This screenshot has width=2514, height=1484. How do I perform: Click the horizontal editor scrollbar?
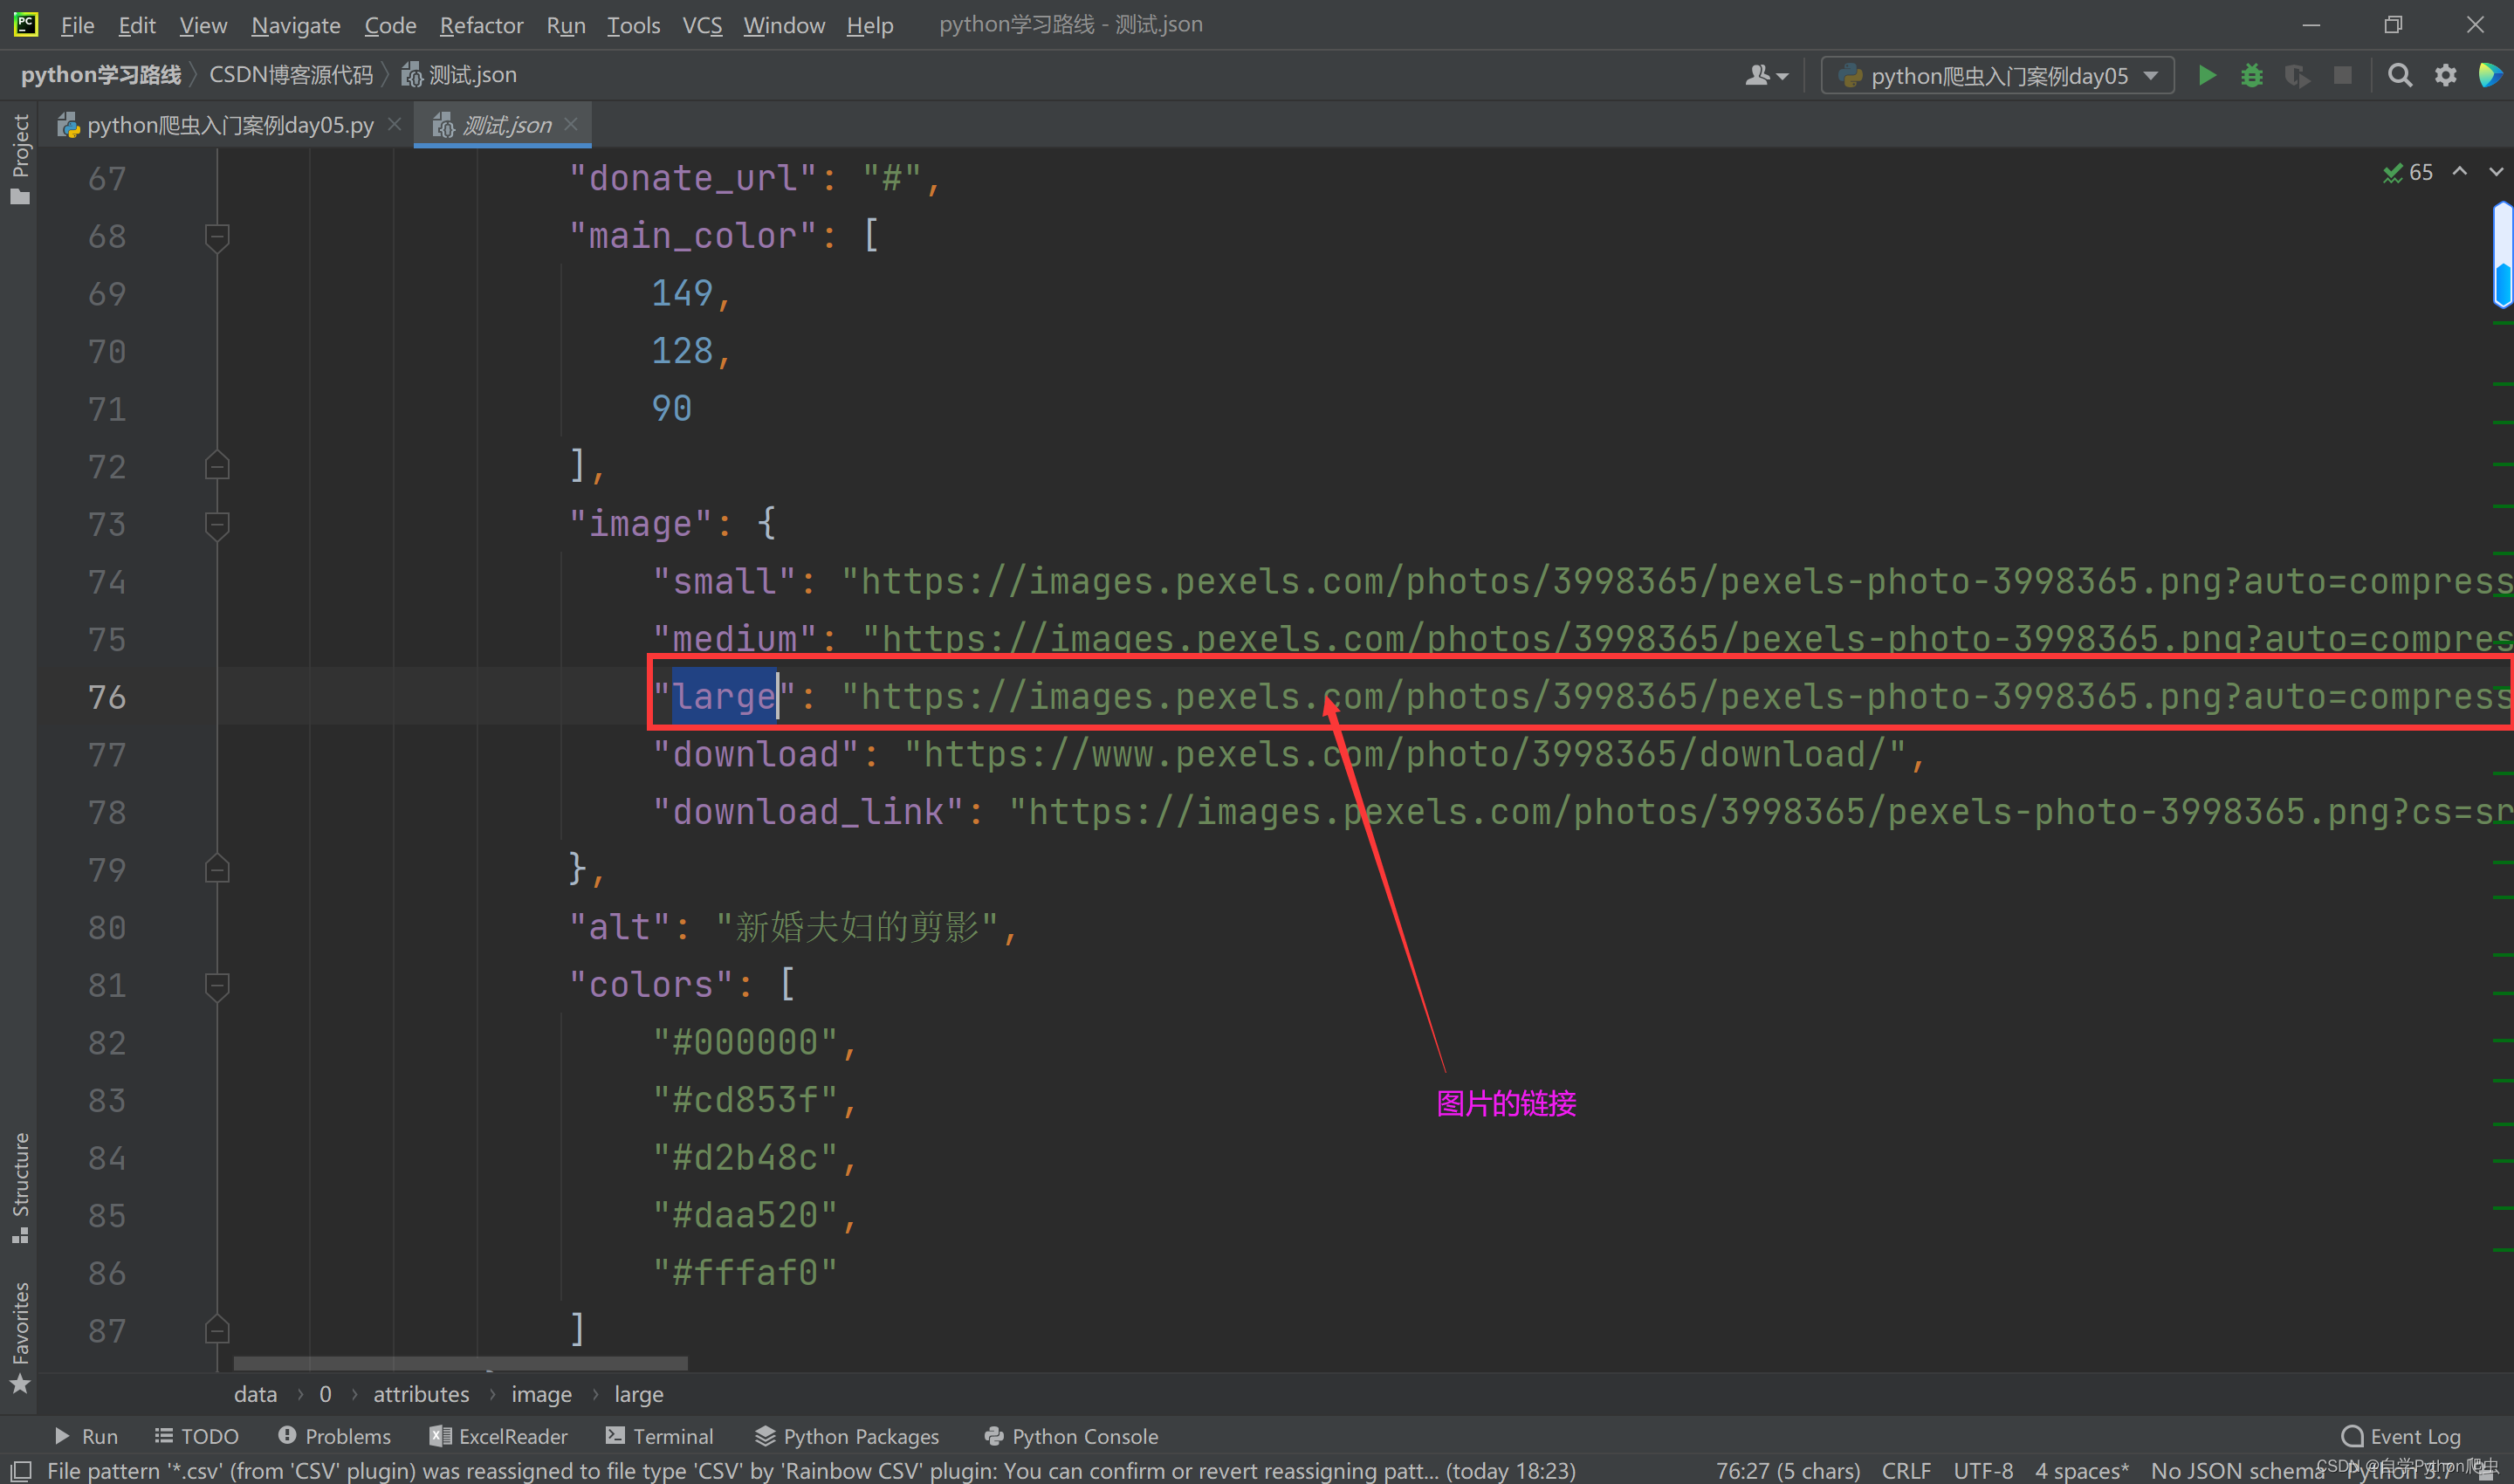(460, 1363)
